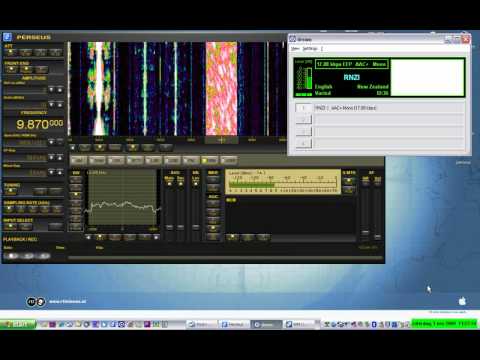
Task: Select the 125 kS/s sampling rate
Action: pos(9,209)
